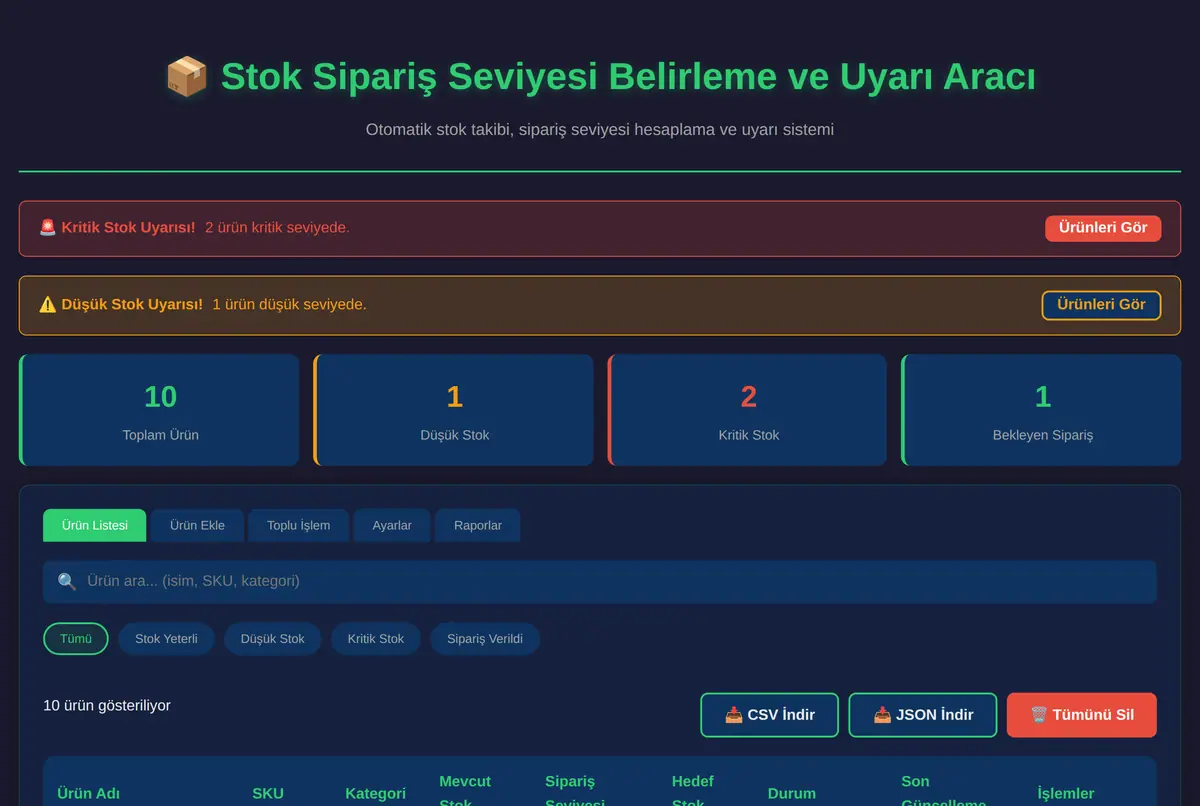The width and height of the screenshot is (1200, 806).
Task: Click the package box icon in the title
Action: point(187,77)
